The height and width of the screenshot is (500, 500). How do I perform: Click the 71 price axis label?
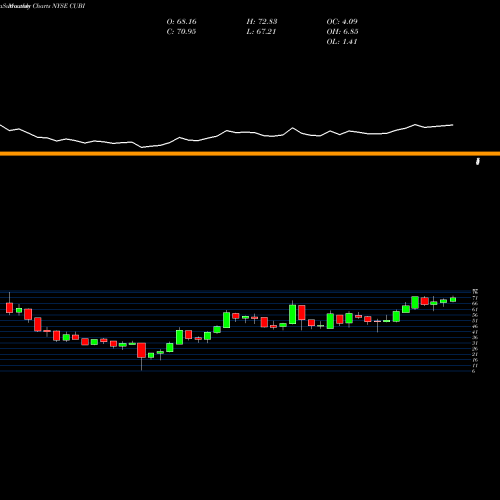(x=475, y=298)
